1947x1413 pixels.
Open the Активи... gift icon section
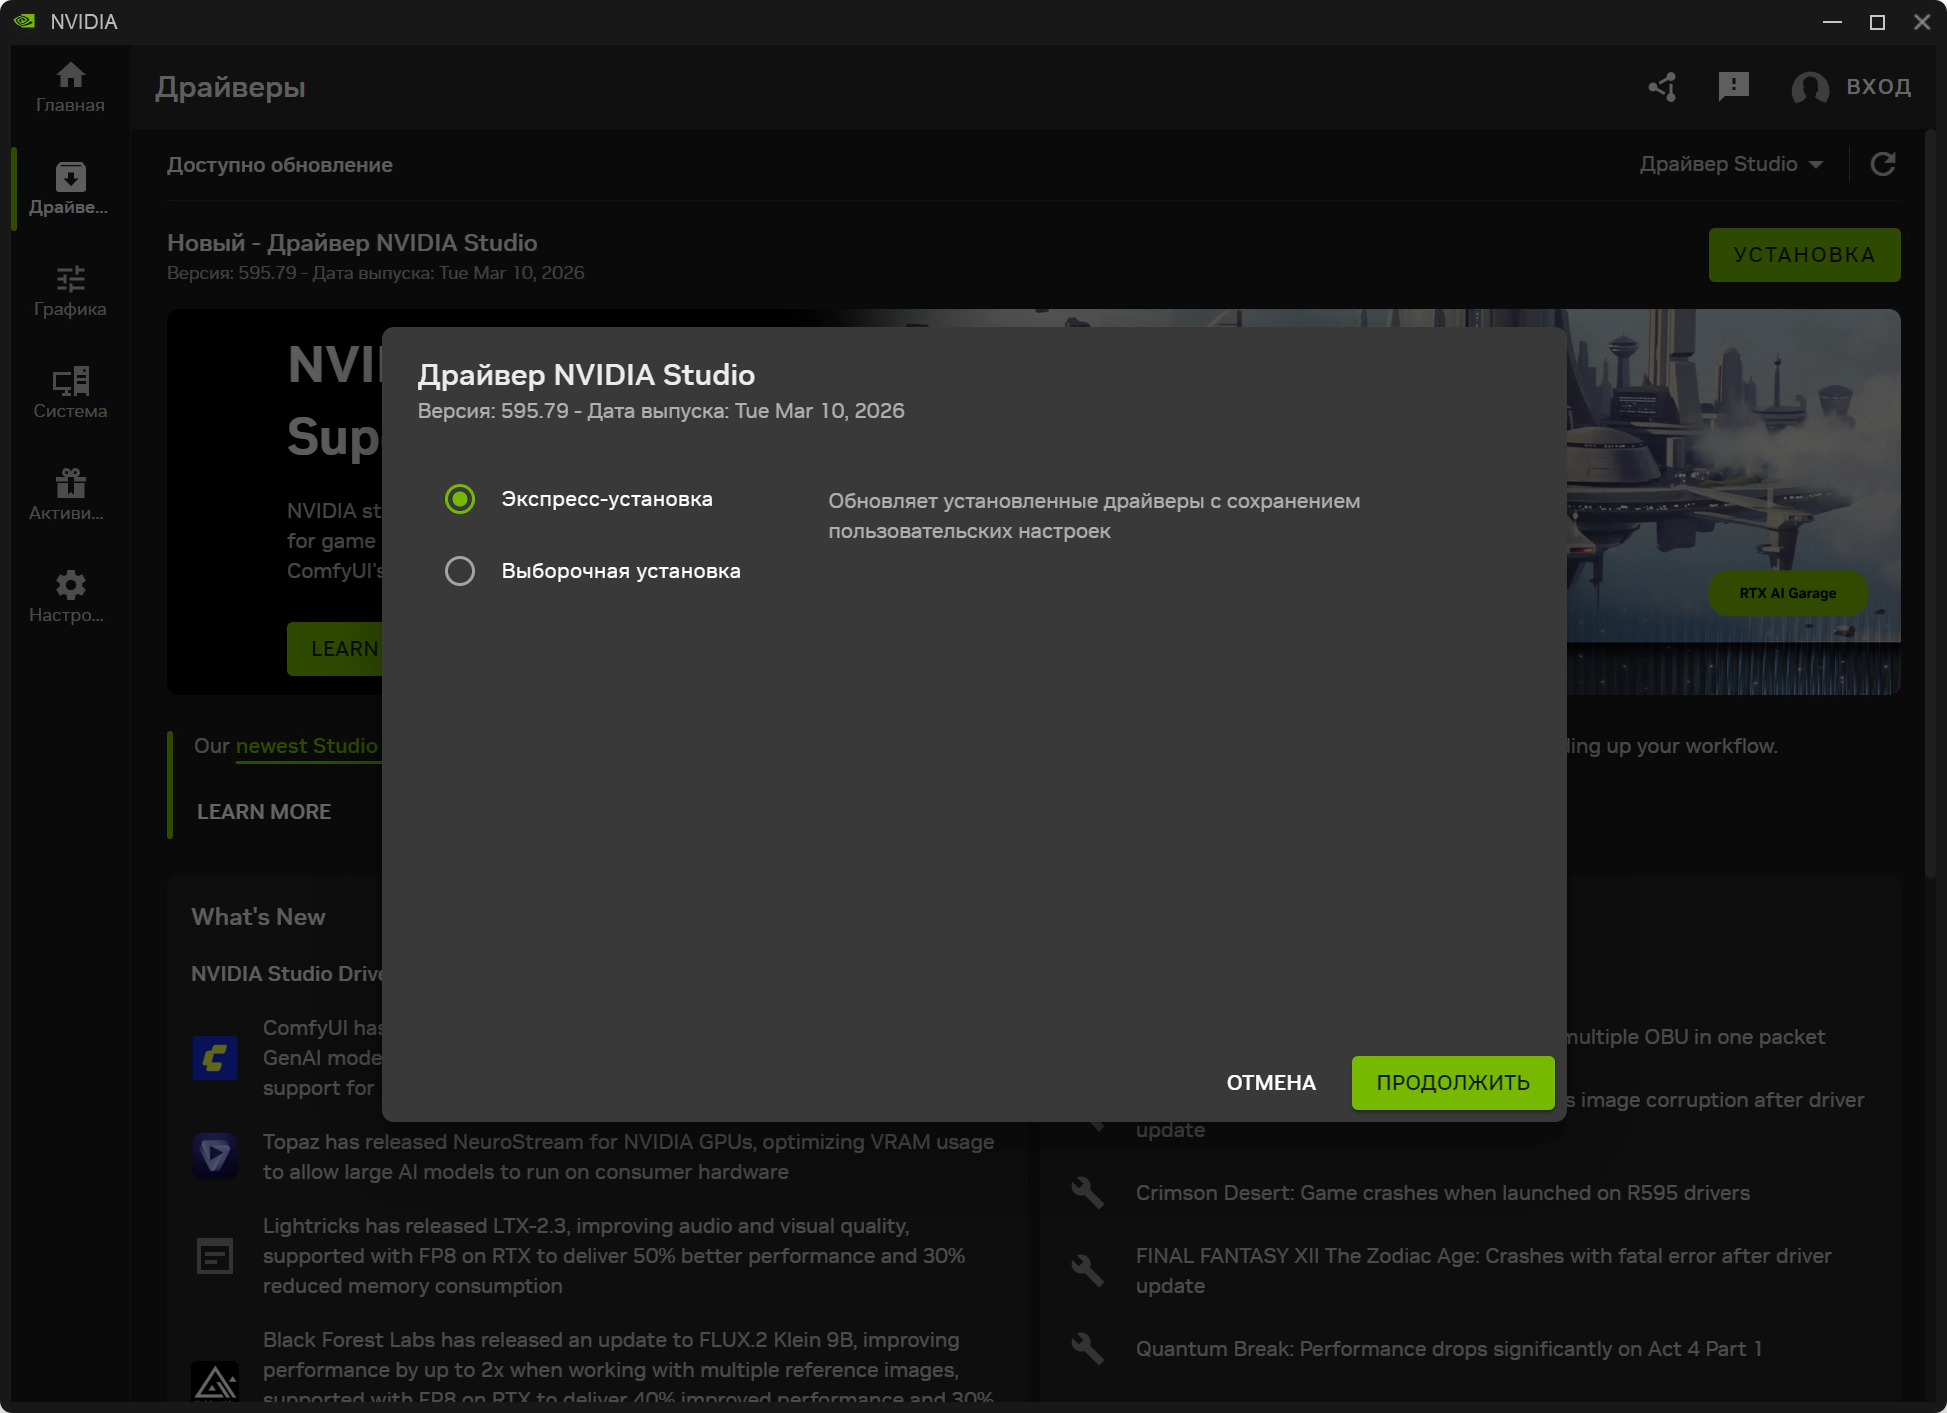point(70,495)
